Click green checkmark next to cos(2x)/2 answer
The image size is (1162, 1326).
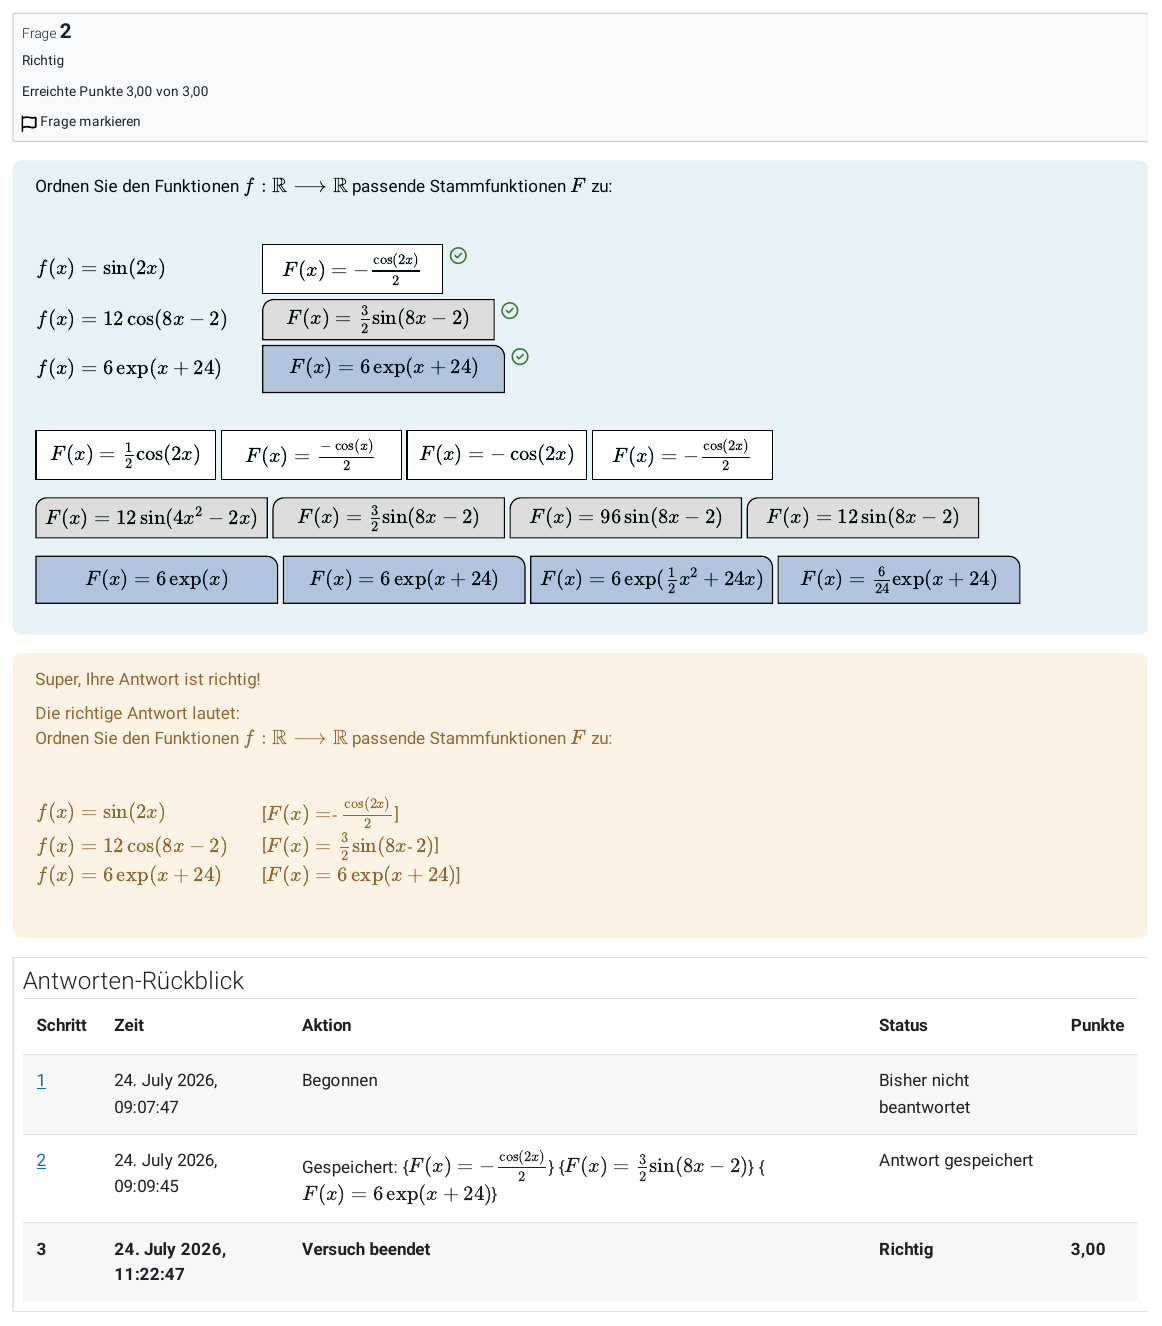[x=458, y=256]
